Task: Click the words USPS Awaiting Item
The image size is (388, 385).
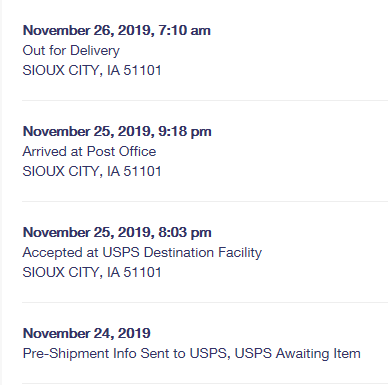Action: [x=298, y=353]
